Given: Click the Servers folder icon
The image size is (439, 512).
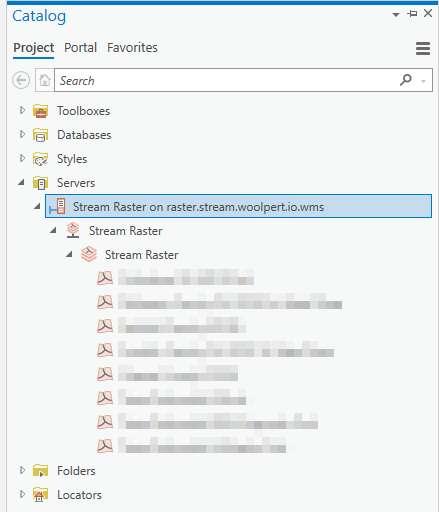Looking at the screenshot, I should point(41,183).
